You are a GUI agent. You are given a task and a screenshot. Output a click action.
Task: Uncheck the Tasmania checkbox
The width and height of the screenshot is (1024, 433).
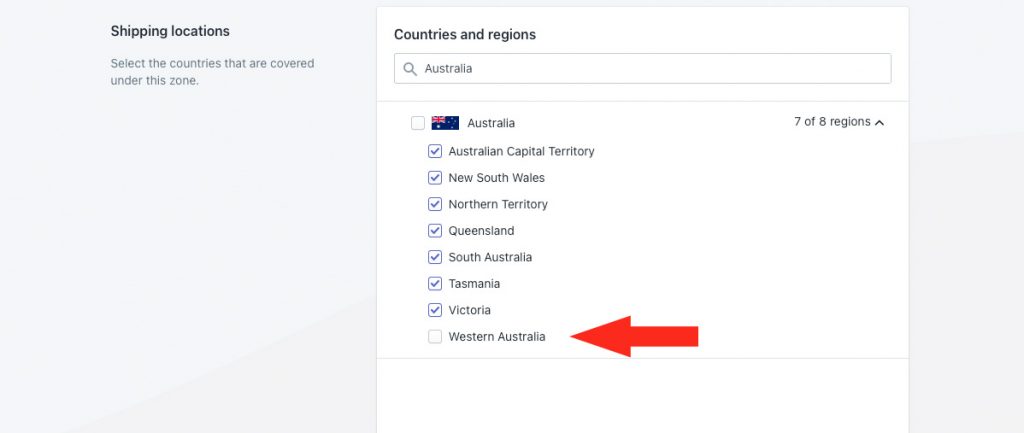[435, 284]
